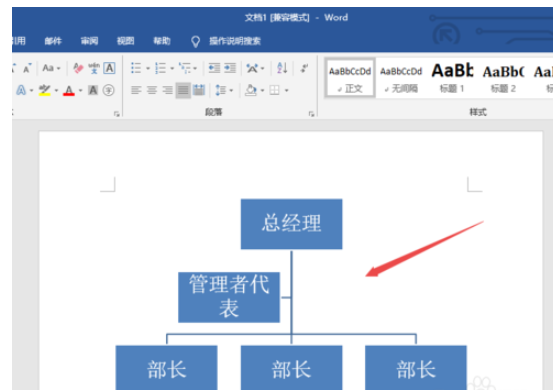
Task: Toggle justify alignment button
Action: (x=183, y=91)
